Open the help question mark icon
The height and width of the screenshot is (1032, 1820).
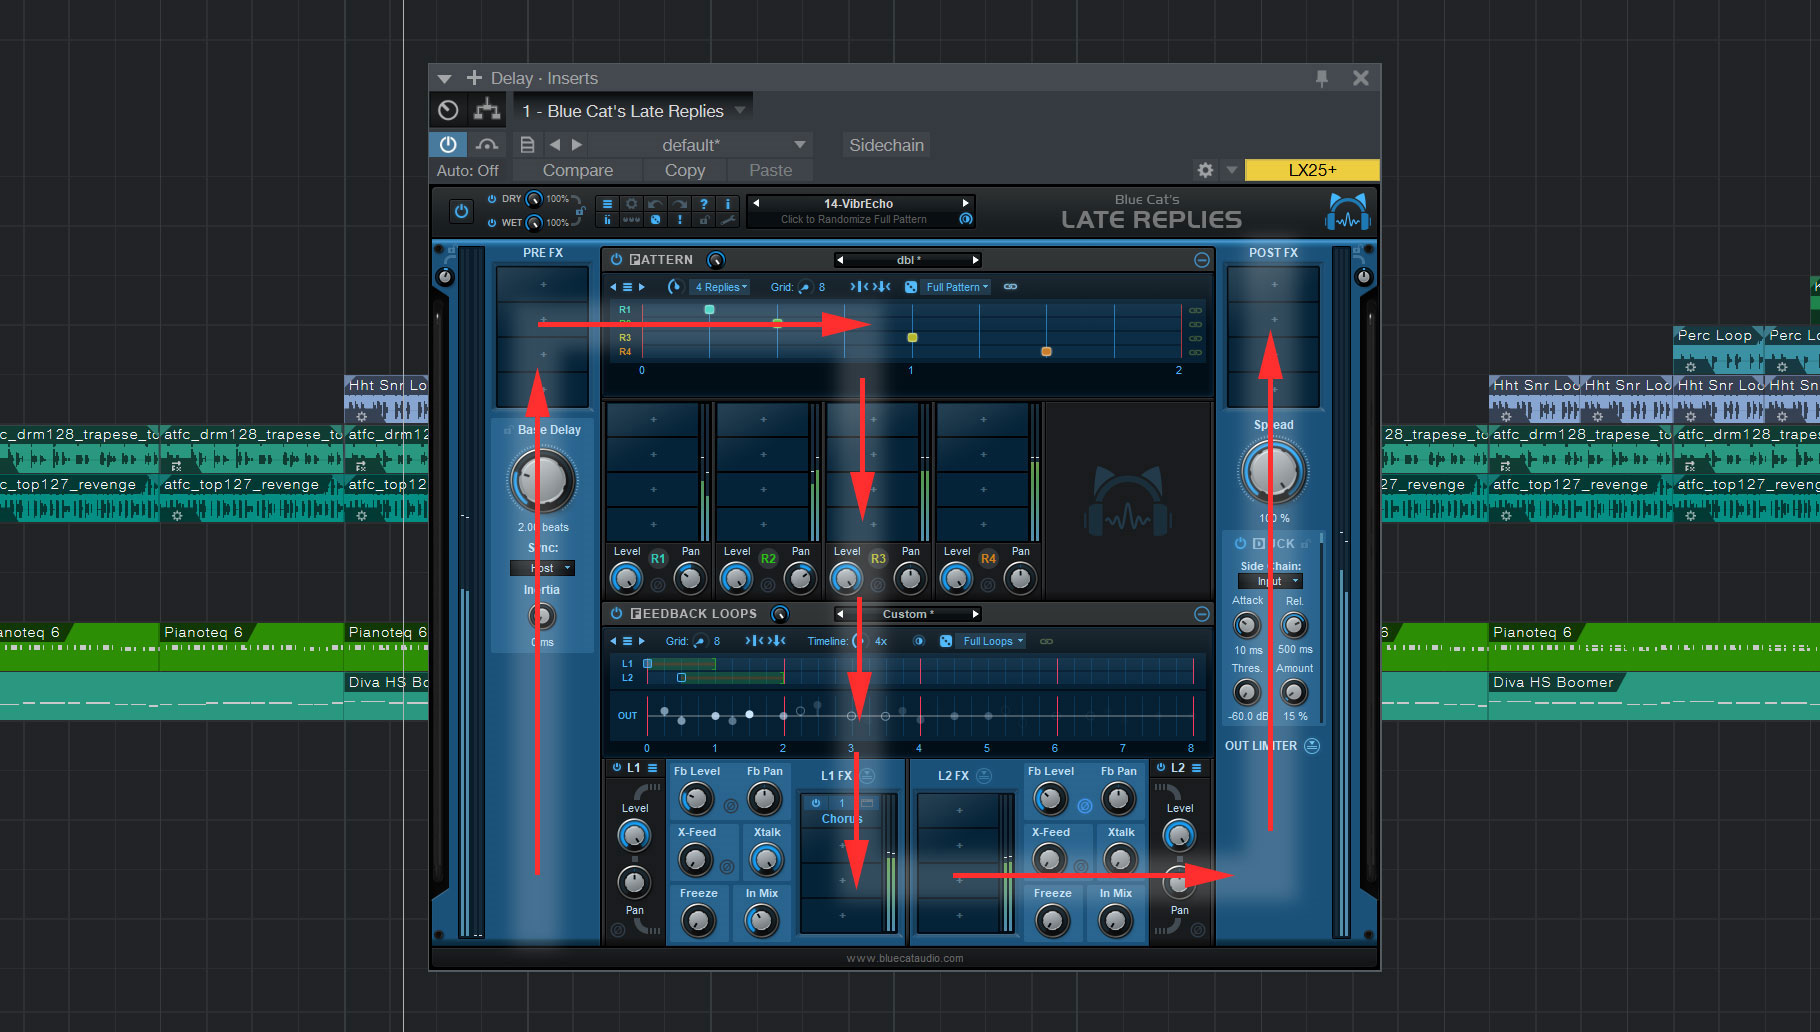(x=703, y=204)
